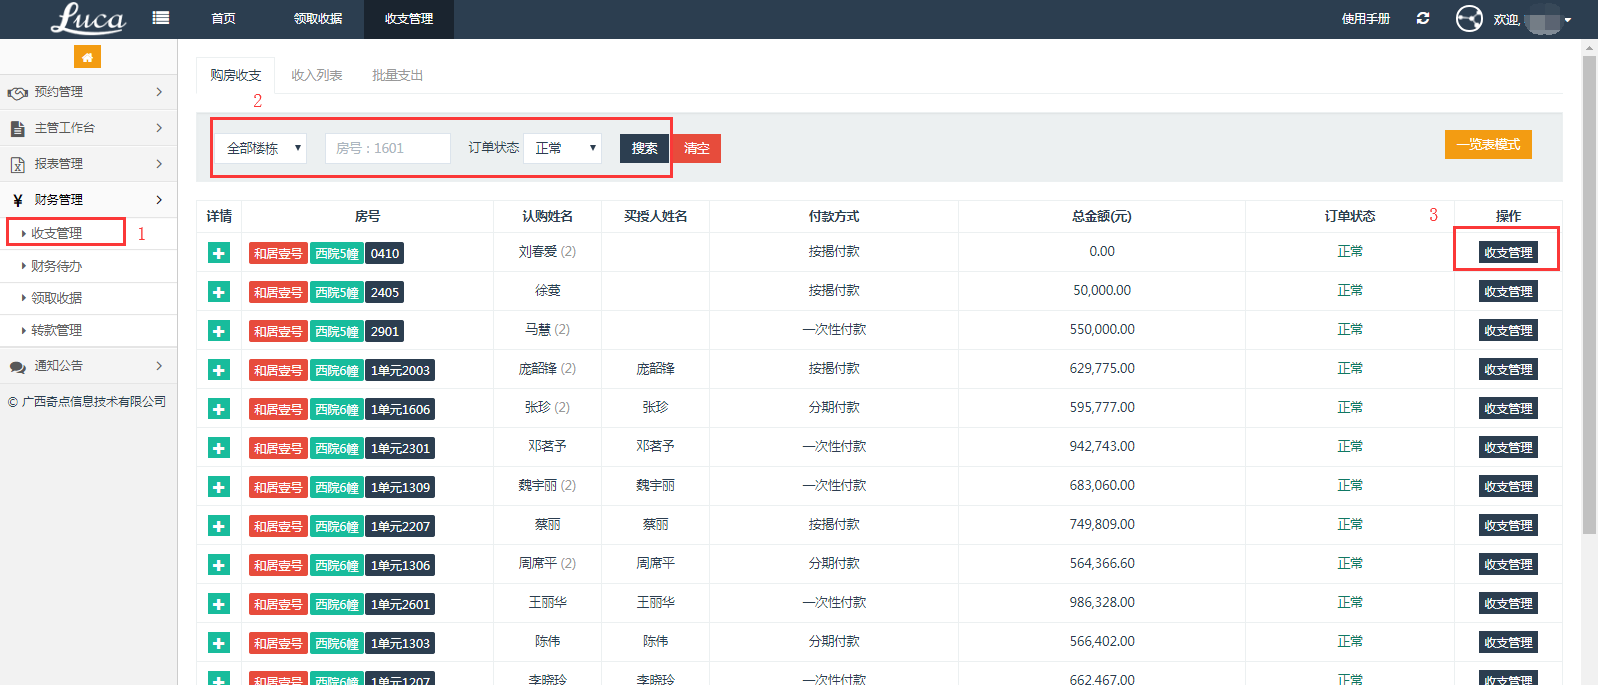Expand 报表管理 sidebar section
The image size is (1598, 685).
click(88, 164)
